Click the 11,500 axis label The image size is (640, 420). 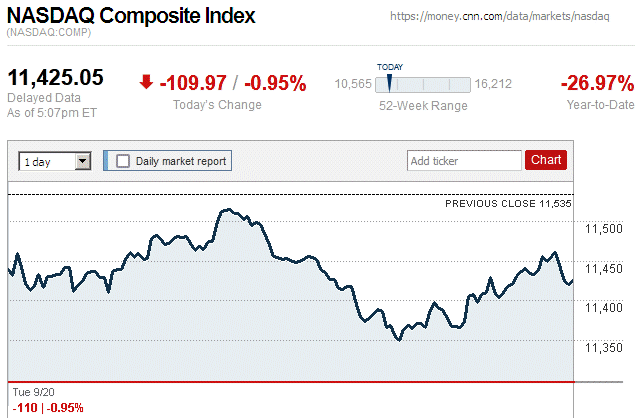(x=603, y=229)
